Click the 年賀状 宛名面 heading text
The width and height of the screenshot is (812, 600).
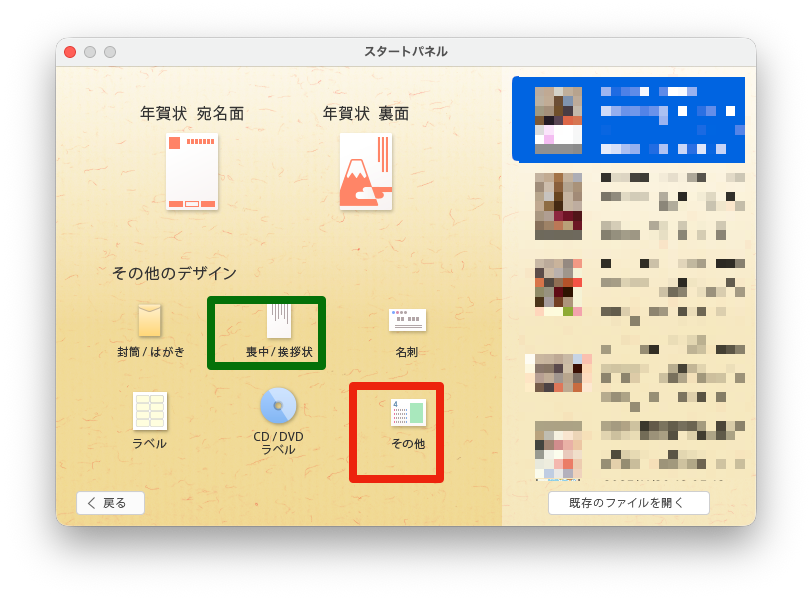[x=192, y=114]
